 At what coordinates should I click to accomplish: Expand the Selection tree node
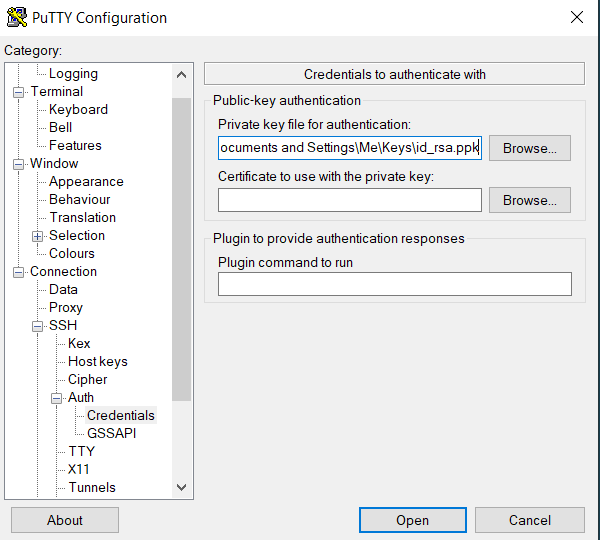(37, 236)
